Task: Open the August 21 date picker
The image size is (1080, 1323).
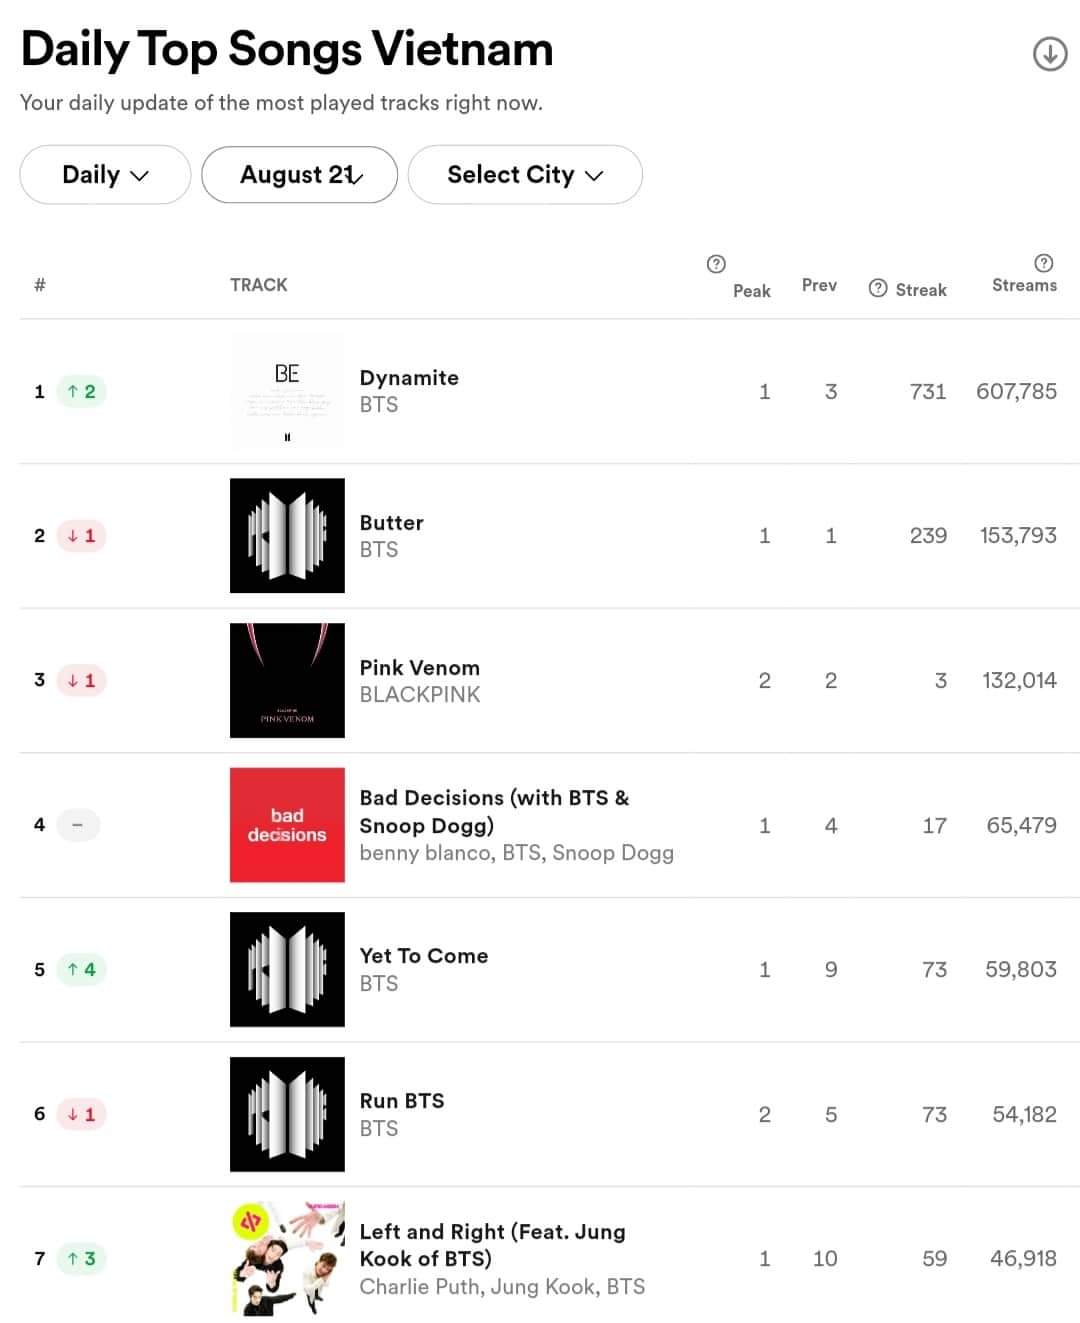Action: click(x=300, y=175)
